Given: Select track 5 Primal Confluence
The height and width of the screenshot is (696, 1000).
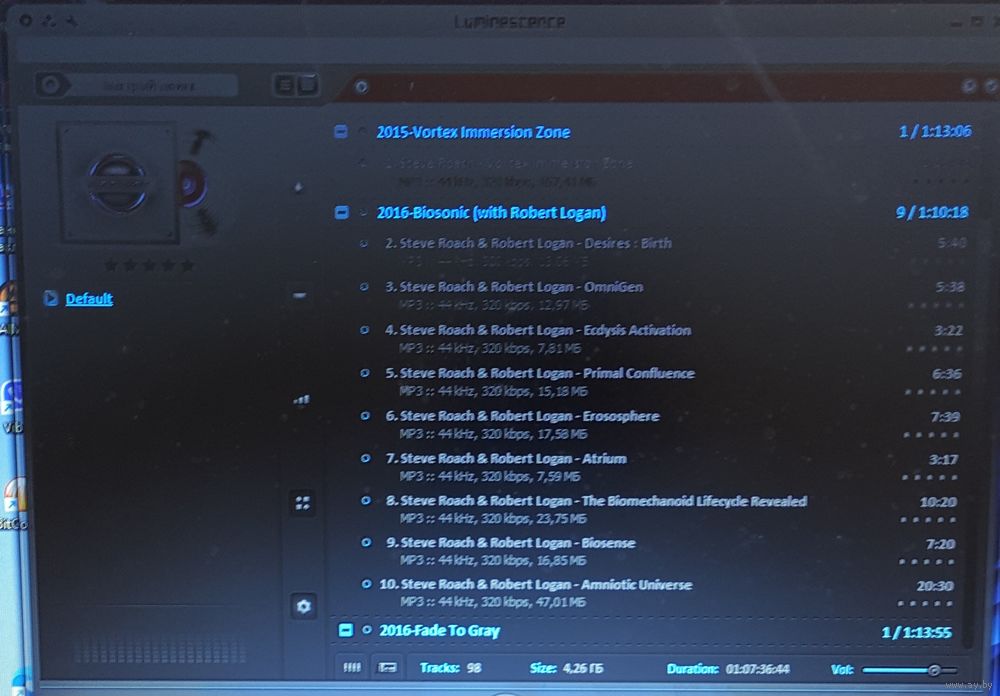Looking at the screenshot, I should coord(540,373).
